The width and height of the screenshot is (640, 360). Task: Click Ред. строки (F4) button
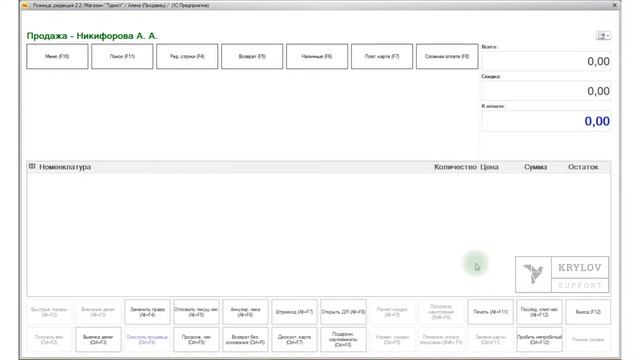[187, 56]
